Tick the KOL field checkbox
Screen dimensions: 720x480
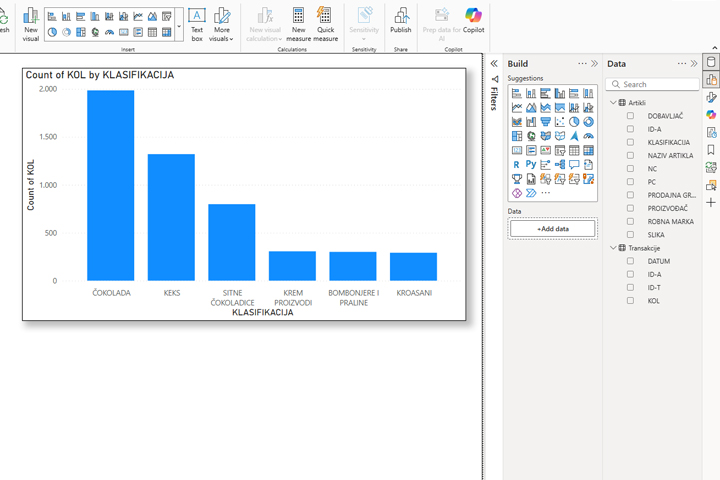pyautogui.click(x=630, y=300)
